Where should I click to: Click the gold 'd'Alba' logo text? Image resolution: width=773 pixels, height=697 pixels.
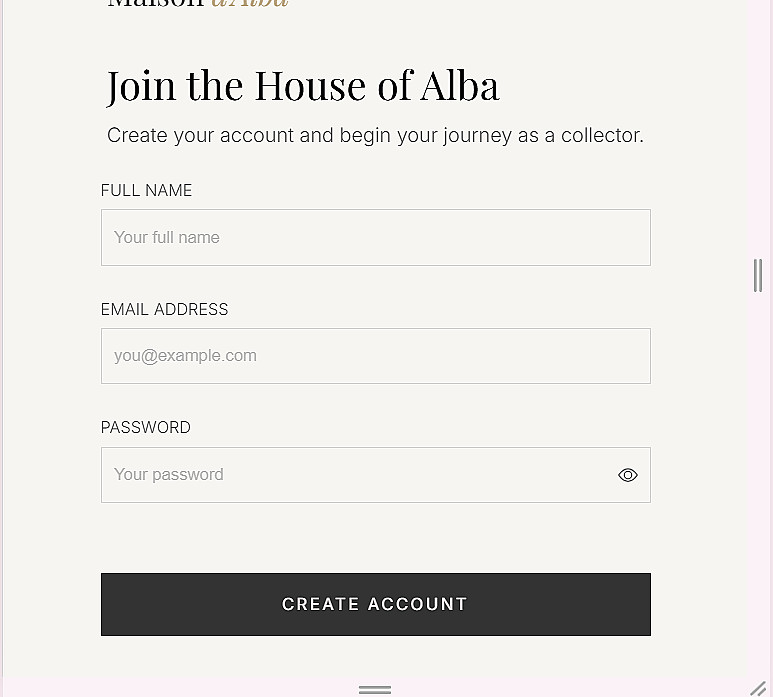(x=249, y=3)
